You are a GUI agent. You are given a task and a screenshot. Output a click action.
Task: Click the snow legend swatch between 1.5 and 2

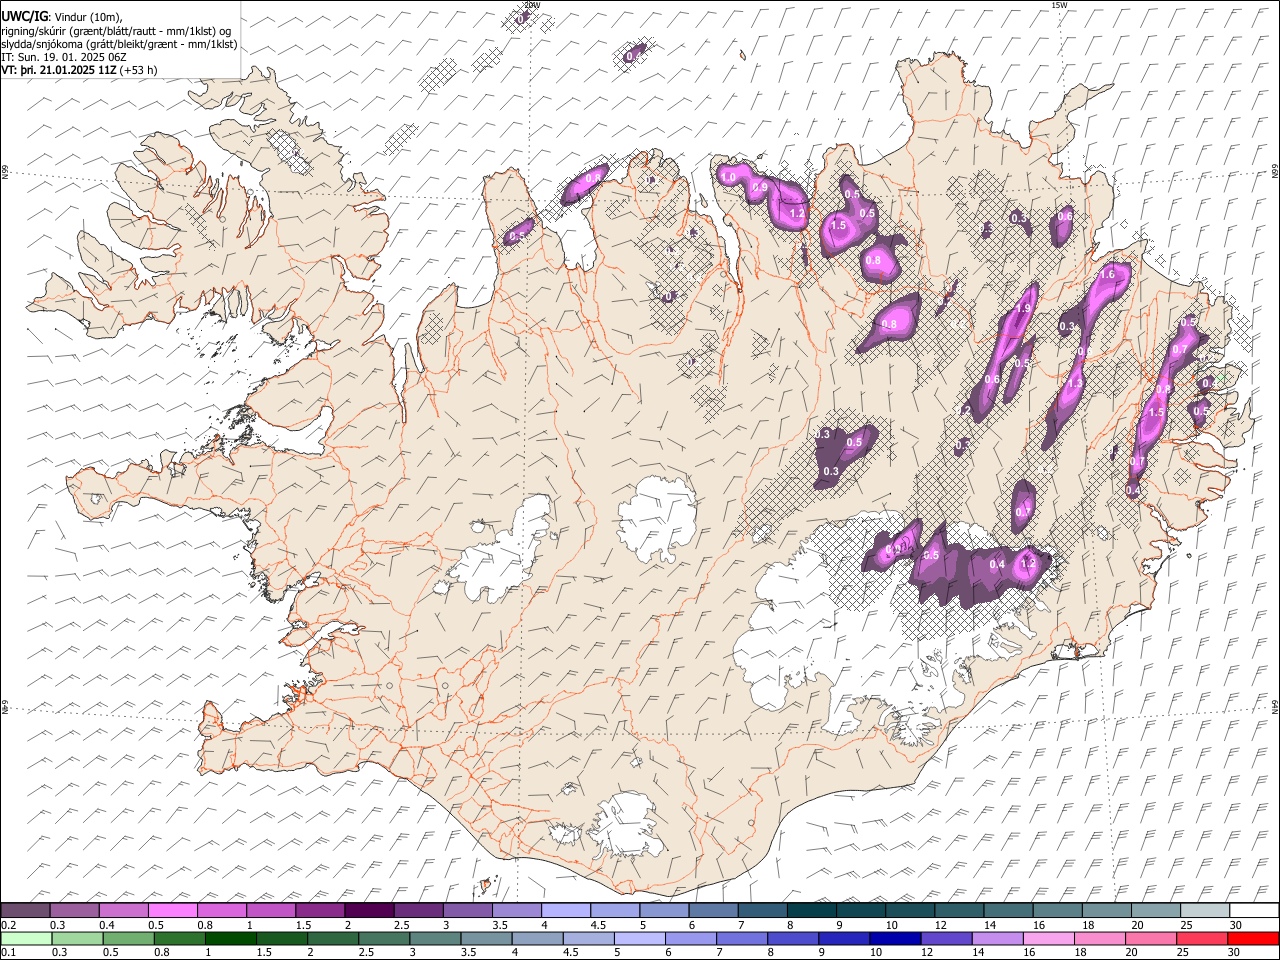tap(320, 910)
